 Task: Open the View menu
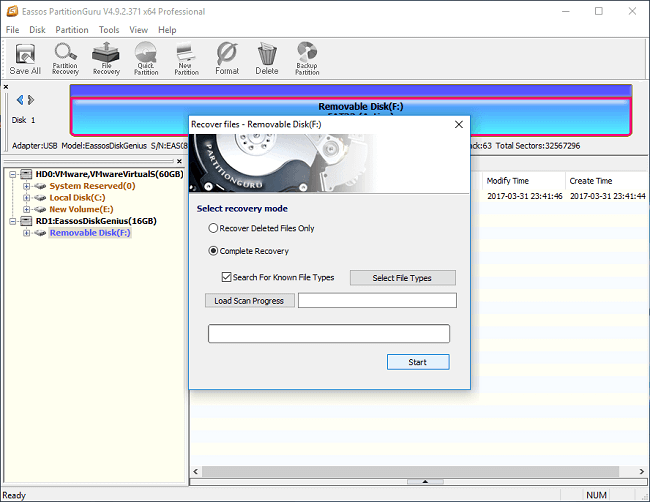pos(138,30)
